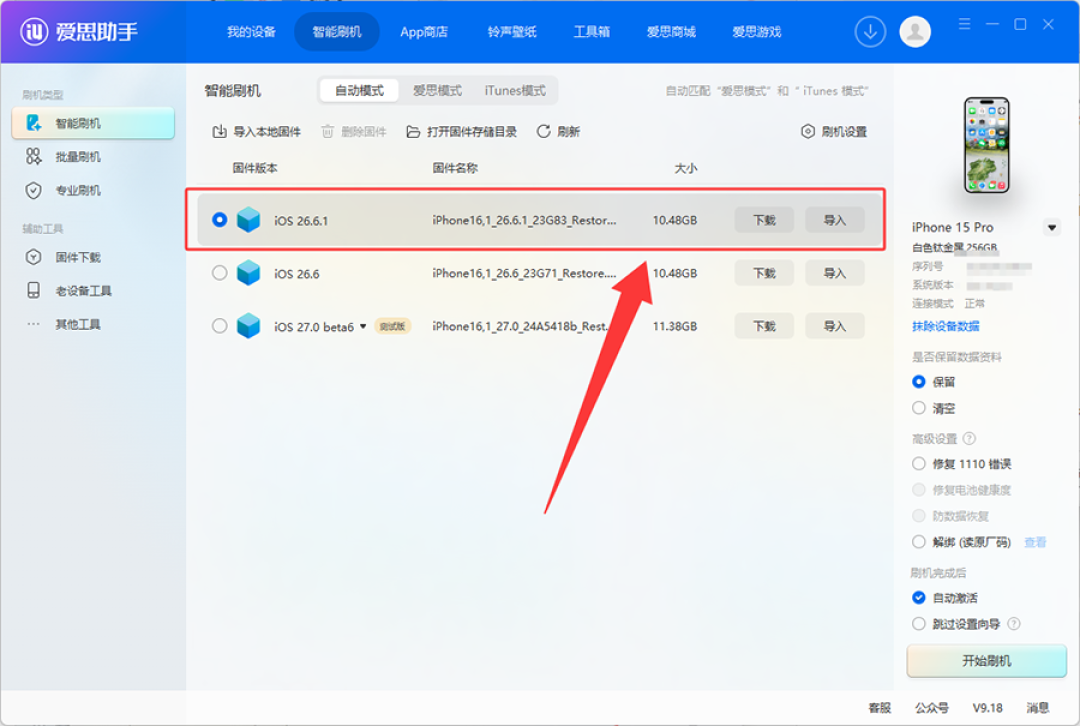Click the 查看 link beside 解绑
Image resolution: width=1080 pixels, height=726 pixels.
(x=1035, y=542)
